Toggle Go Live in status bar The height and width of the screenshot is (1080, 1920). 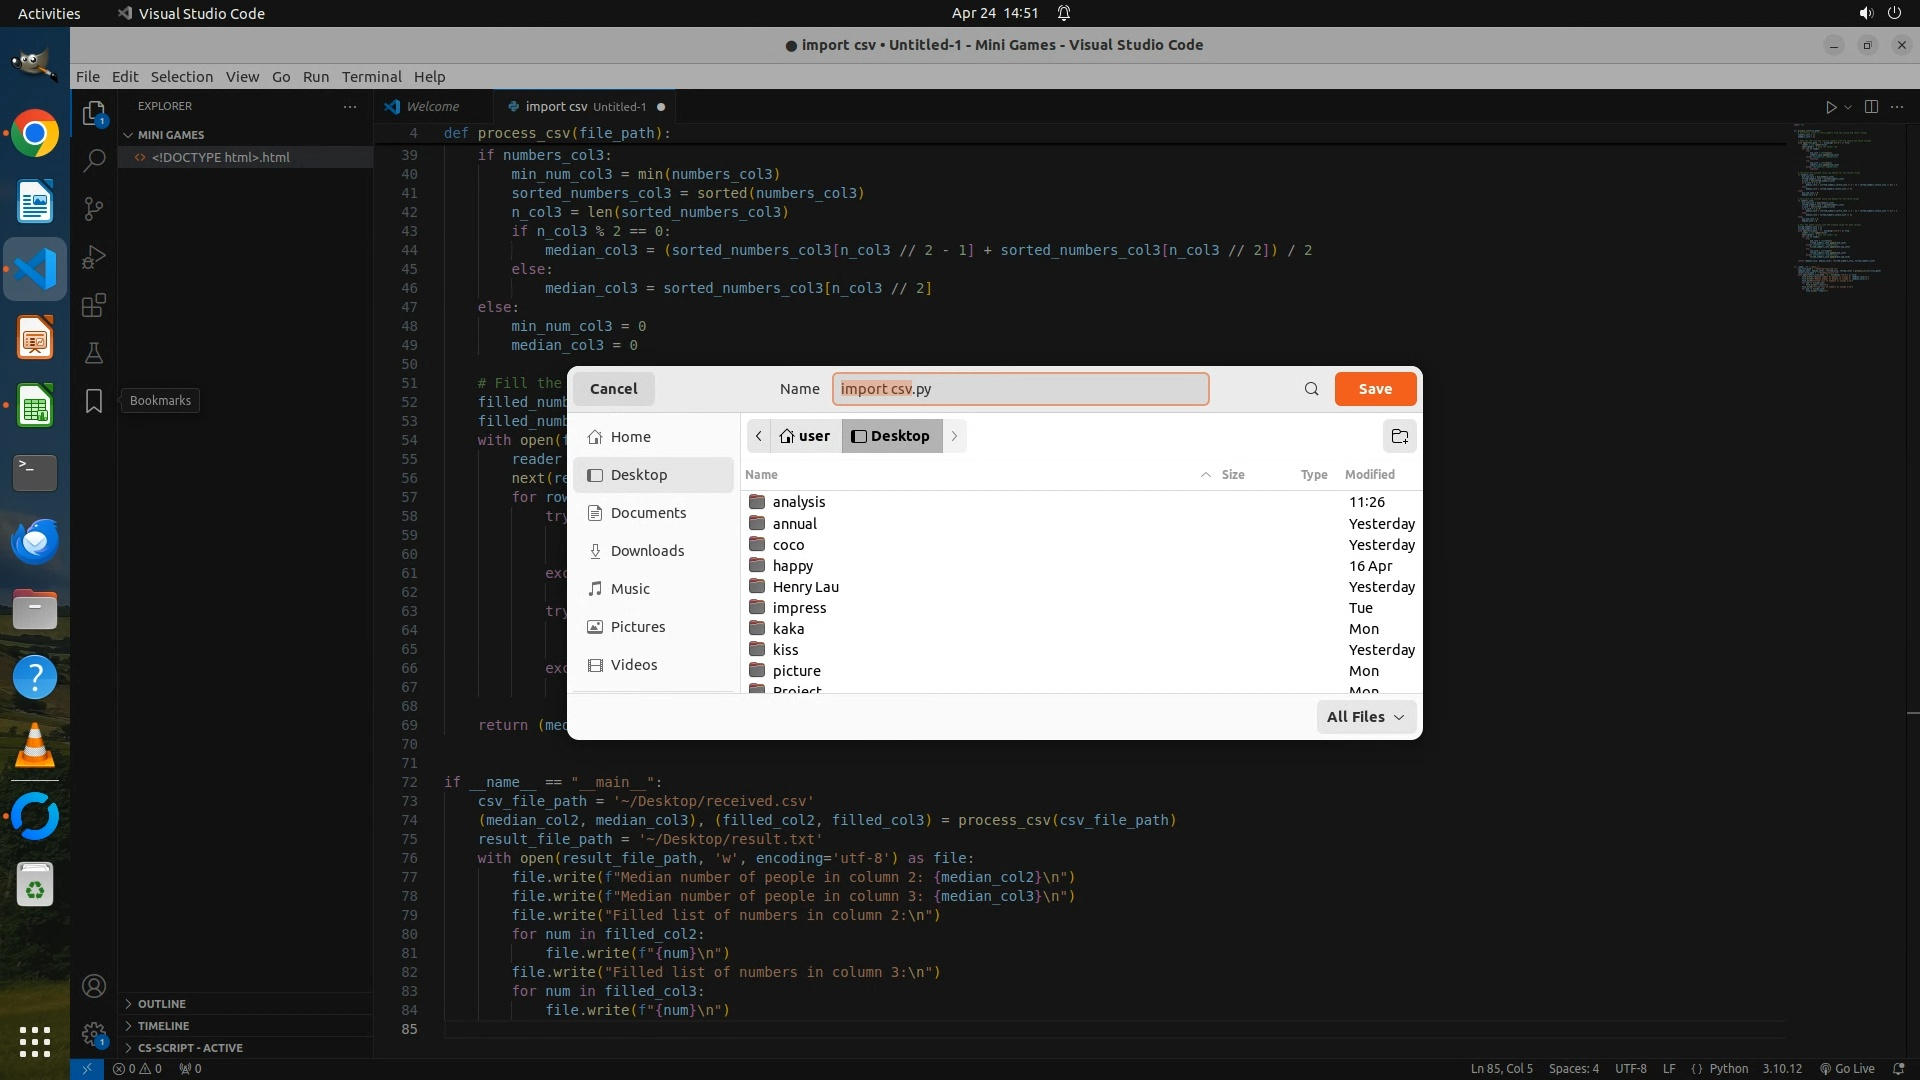[x=1847, y=1068]
